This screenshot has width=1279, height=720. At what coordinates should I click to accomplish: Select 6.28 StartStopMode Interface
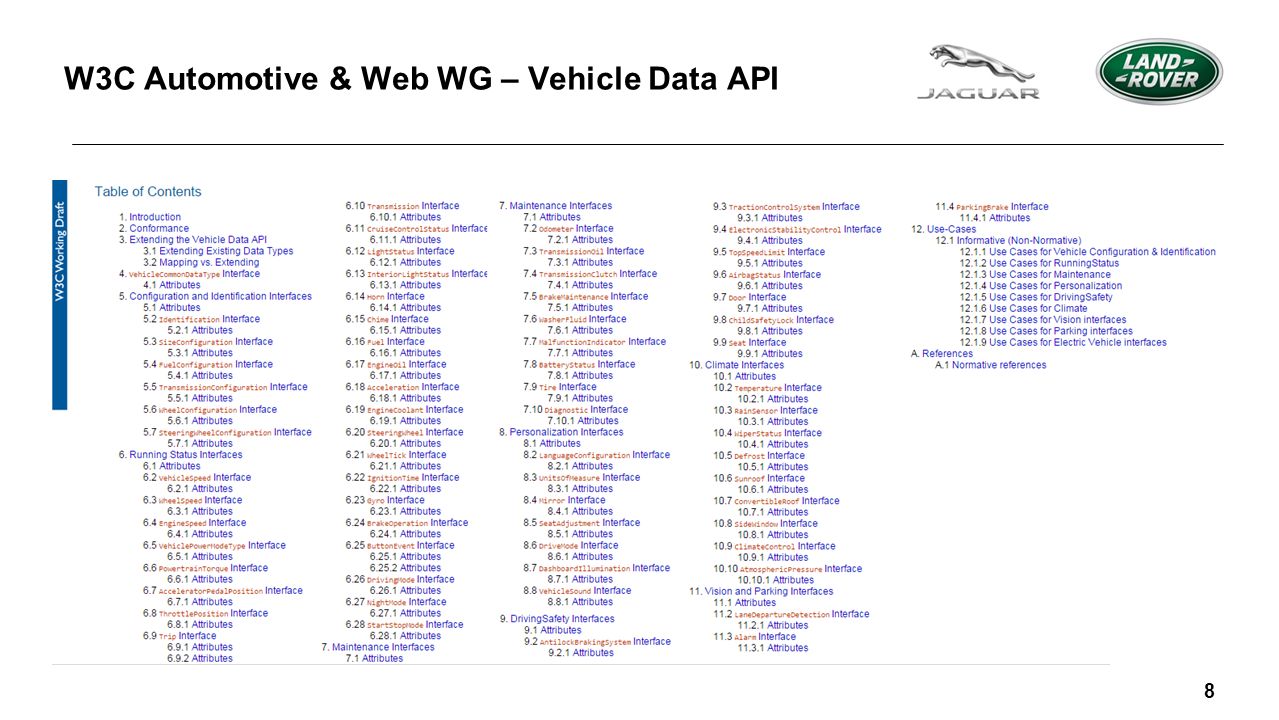tap(404, 625)
